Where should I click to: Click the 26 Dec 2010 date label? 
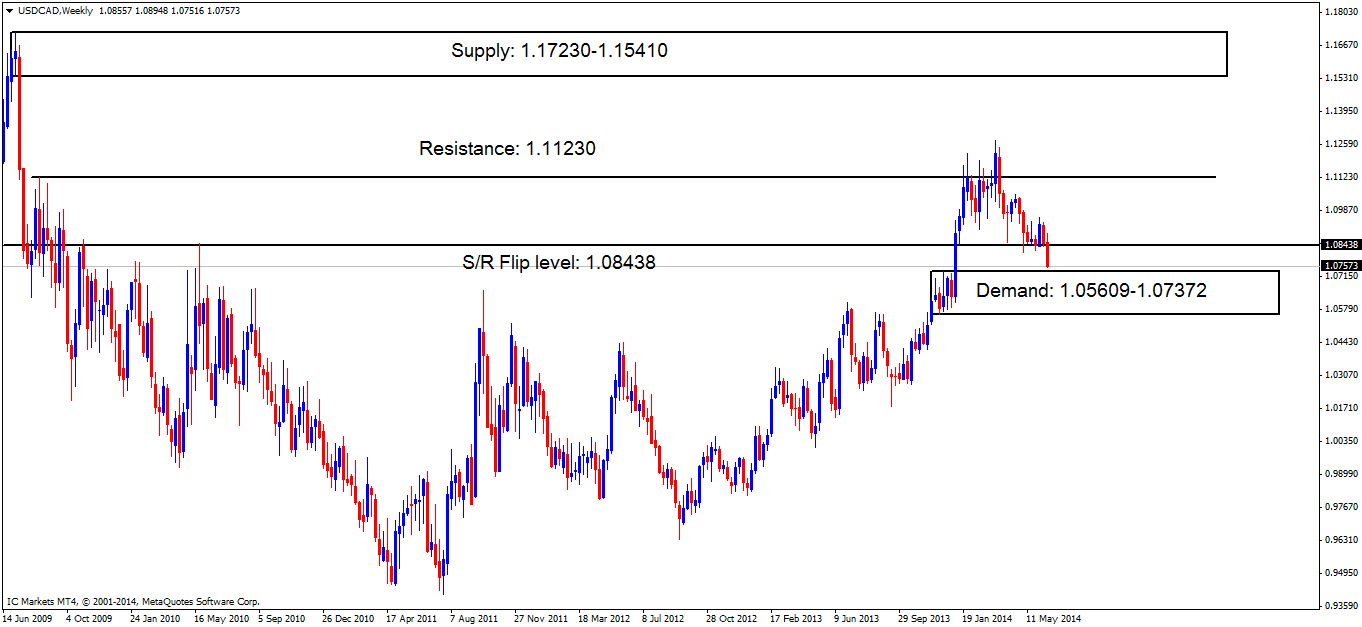tap(347, 619)
